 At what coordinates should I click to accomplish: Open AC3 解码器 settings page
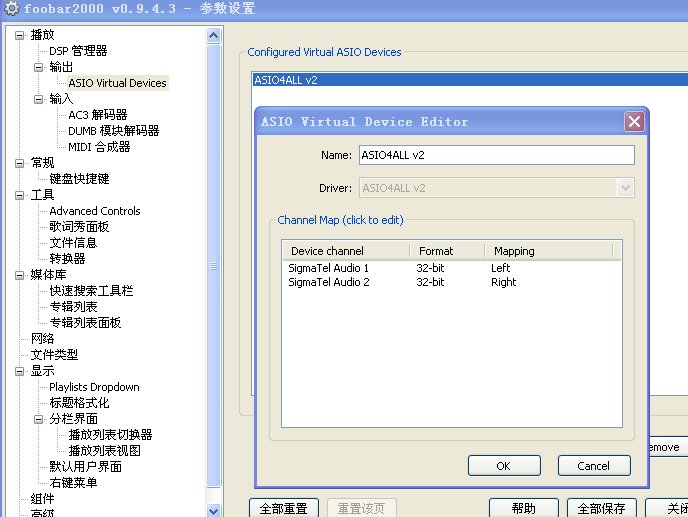(x=98, y=115)
